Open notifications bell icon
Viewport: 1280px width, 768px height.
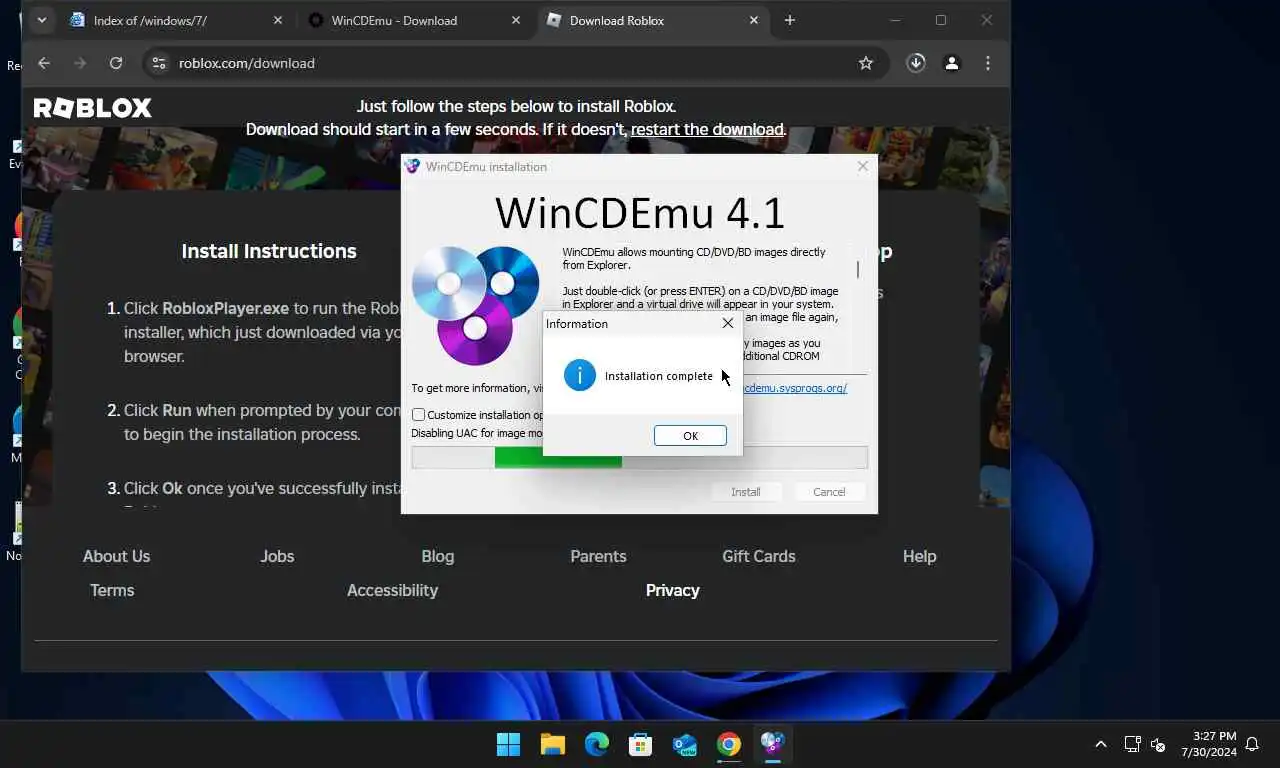[1252, 744]
